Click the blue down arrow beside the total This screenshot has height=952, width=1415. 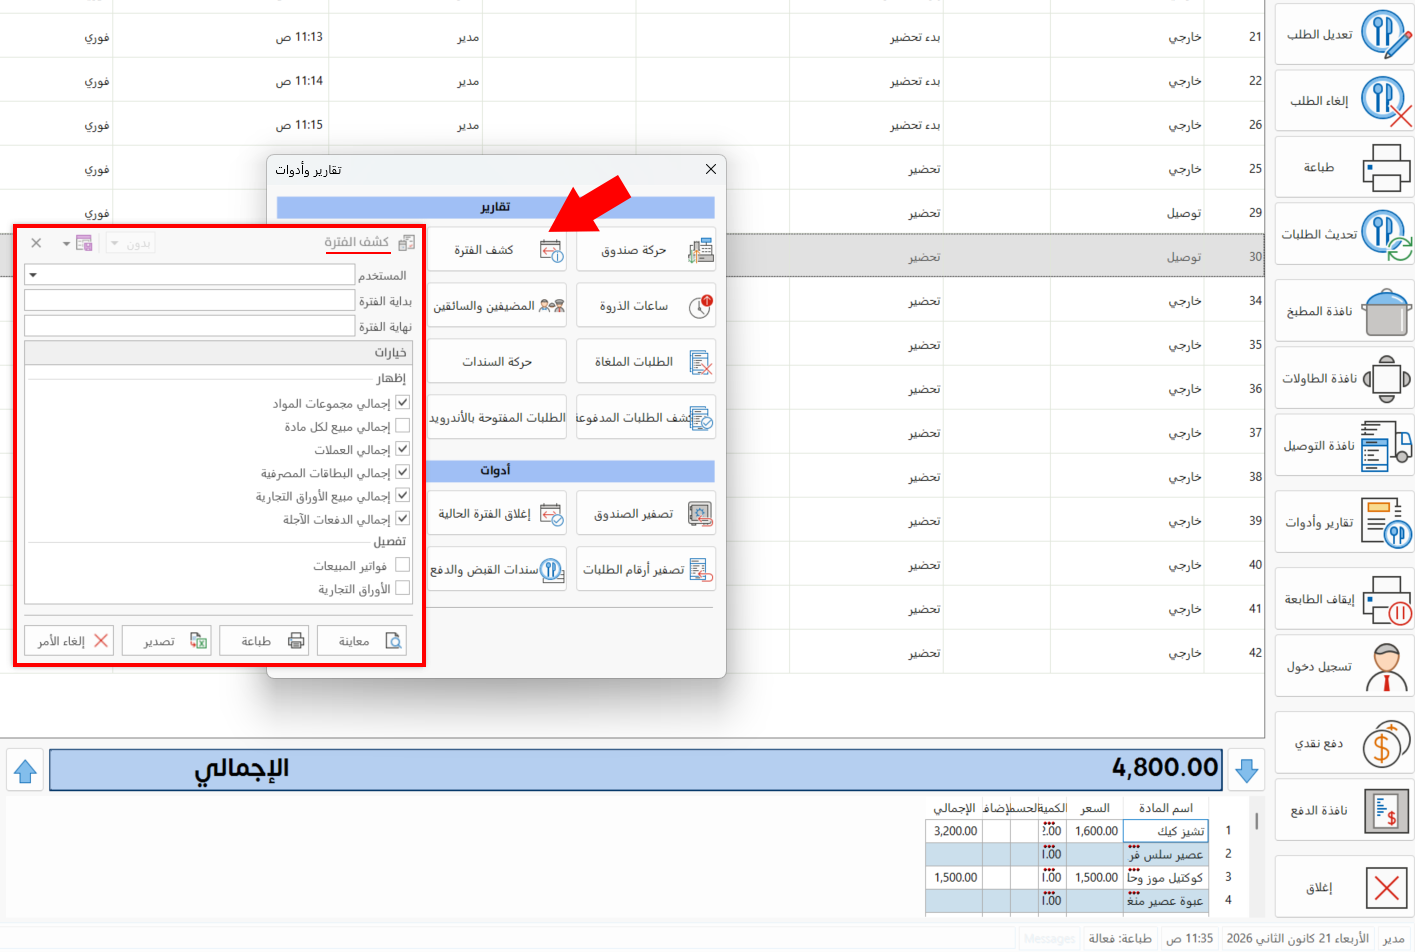click(x=1246, y=771)
